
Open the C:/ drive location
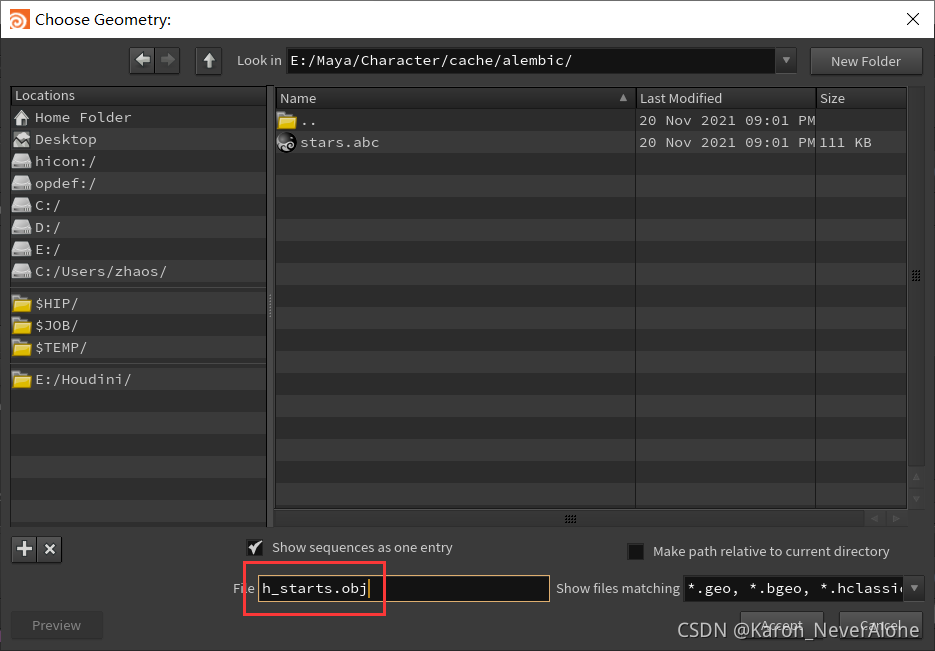coord(138,206)
